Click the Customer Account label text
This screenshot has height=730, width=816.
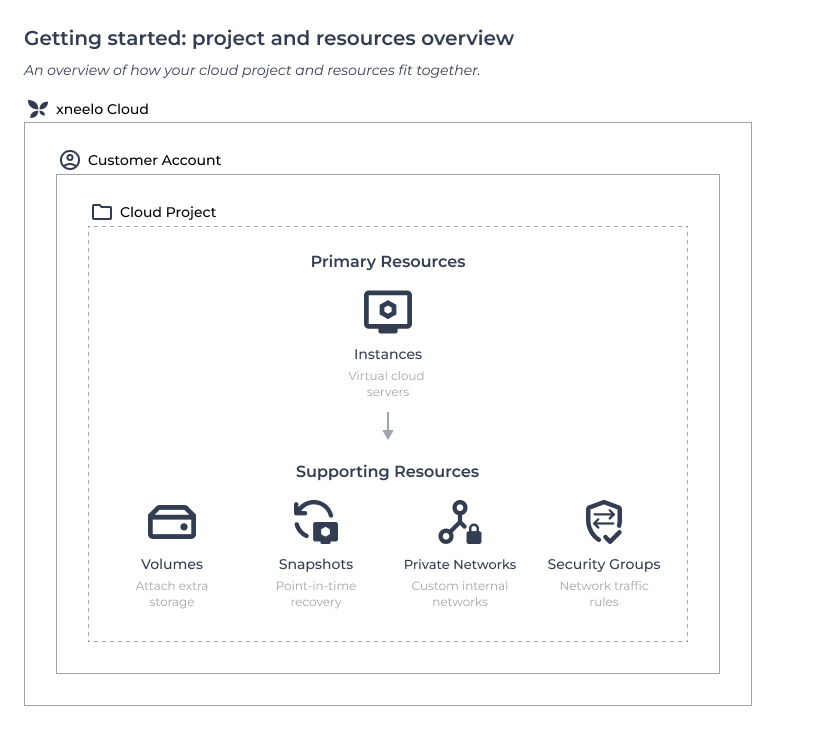coord(154,160)
